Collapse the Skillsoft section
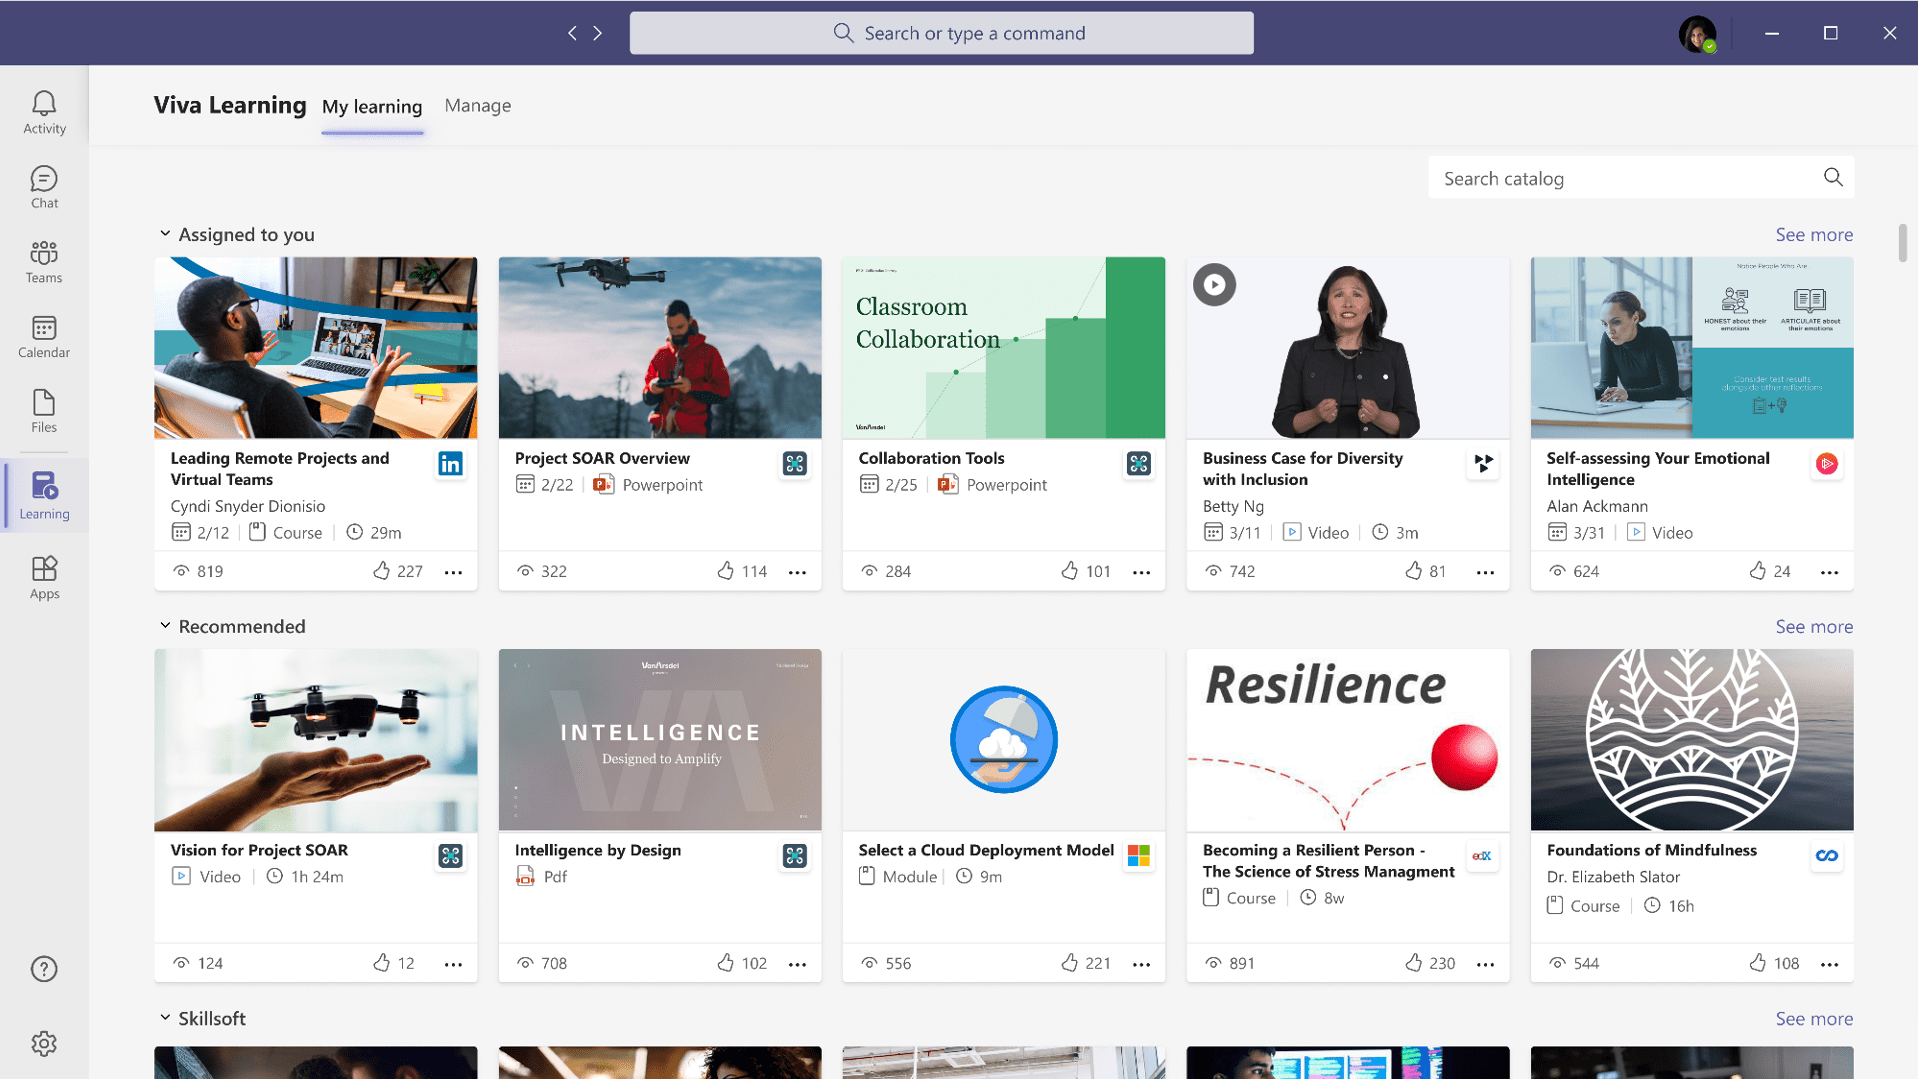The image size is (1918, 1079). (165, 1018)
